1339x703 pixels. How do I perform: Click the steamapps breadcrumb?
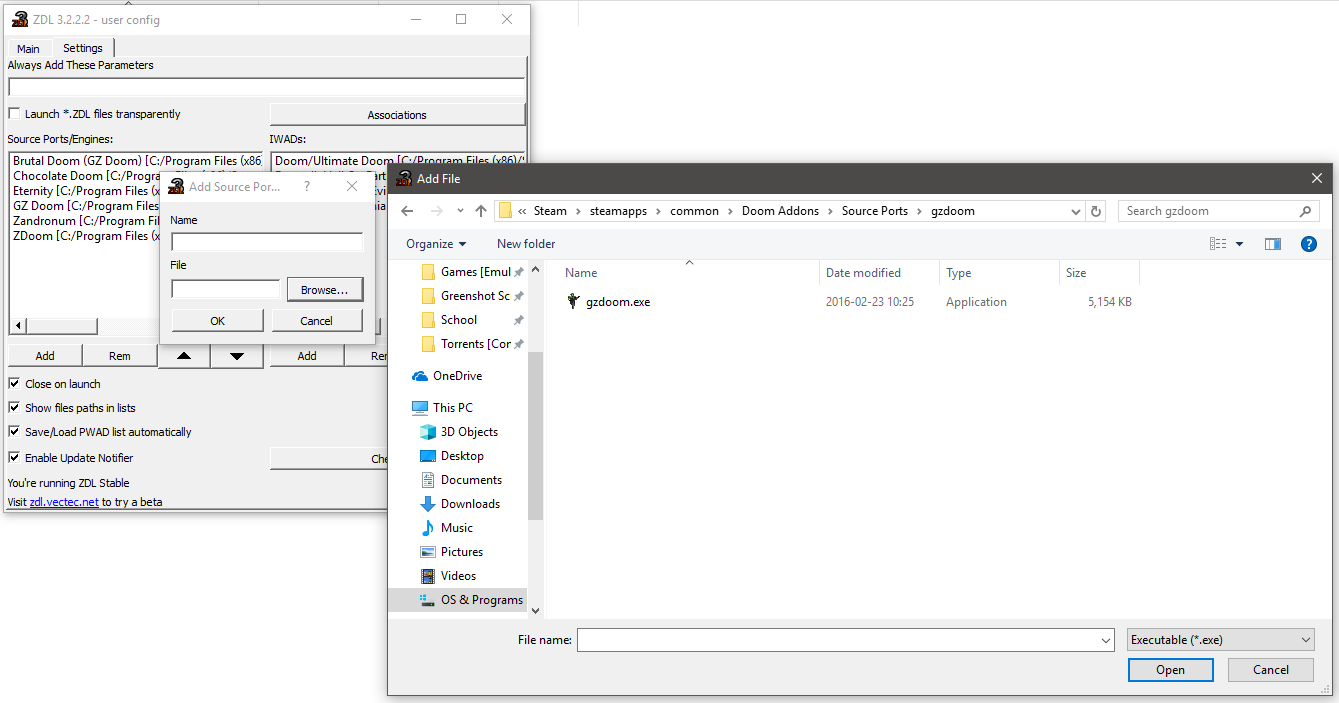pyautogui.click(x=619, y=211)
